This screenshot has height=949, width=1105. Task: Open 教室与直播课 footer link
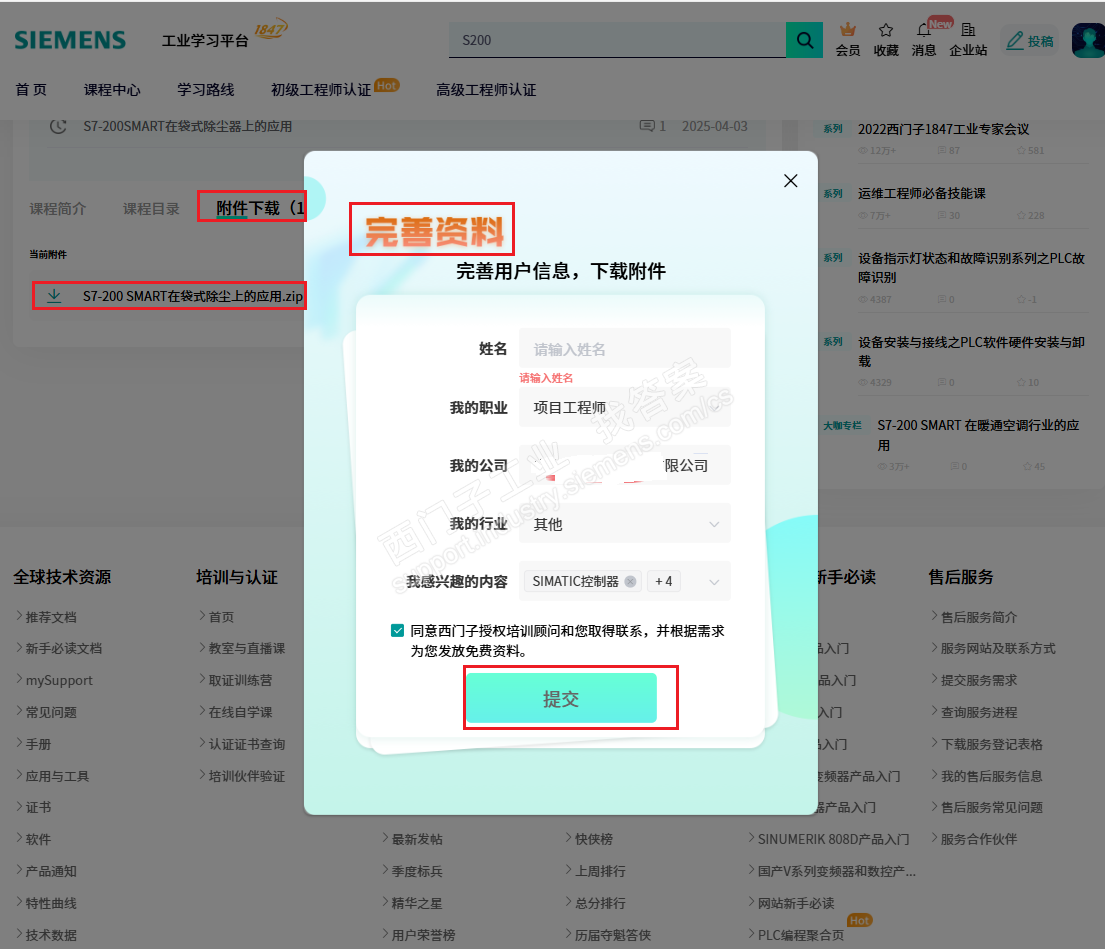pyautogui.click(x=247, y=648)
